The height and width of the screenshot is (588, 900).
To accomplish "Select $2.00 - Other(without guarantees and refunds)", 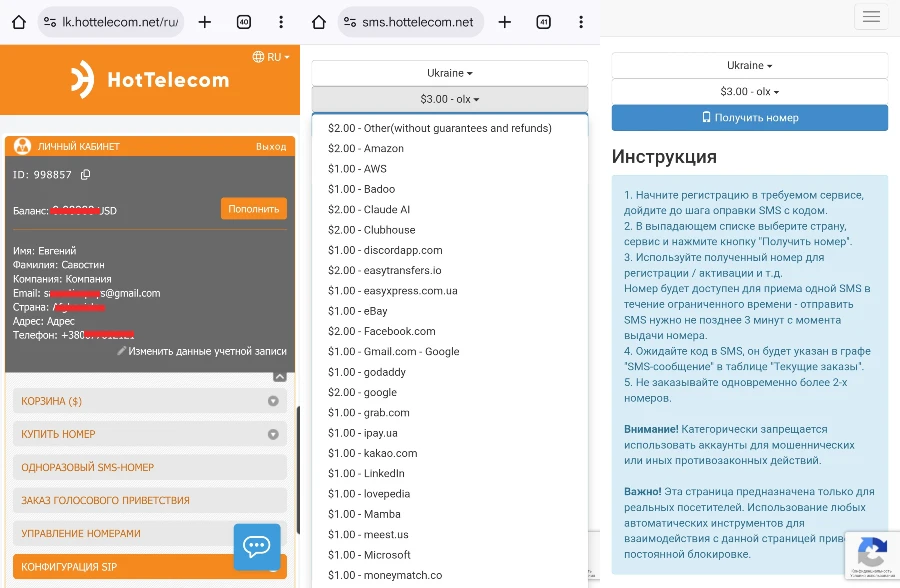I will pyautogui.click(x=450, y=128).
